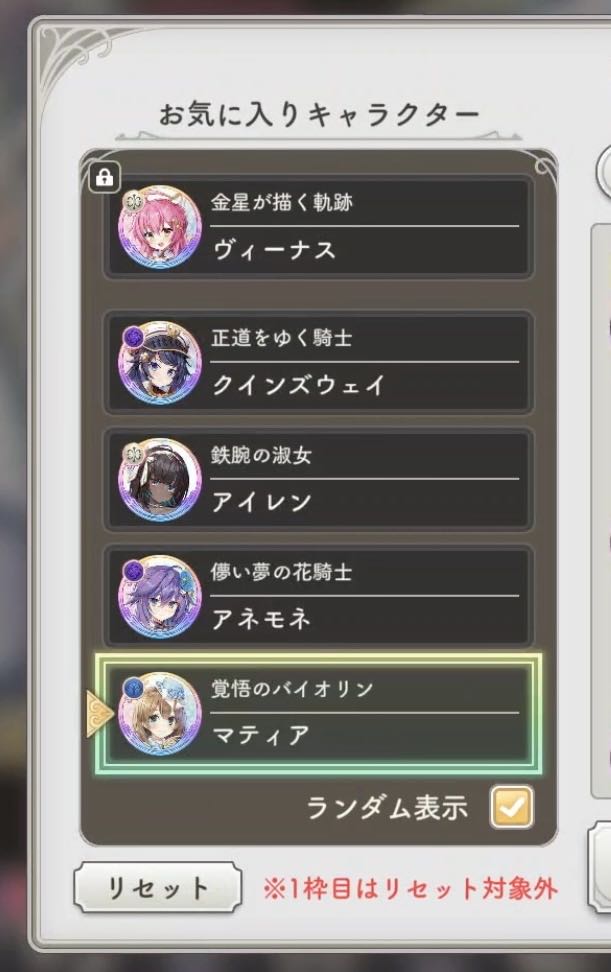The image size is (611, 972).
Task: Click the ランダム表示 label
Action: click(387, 808)
